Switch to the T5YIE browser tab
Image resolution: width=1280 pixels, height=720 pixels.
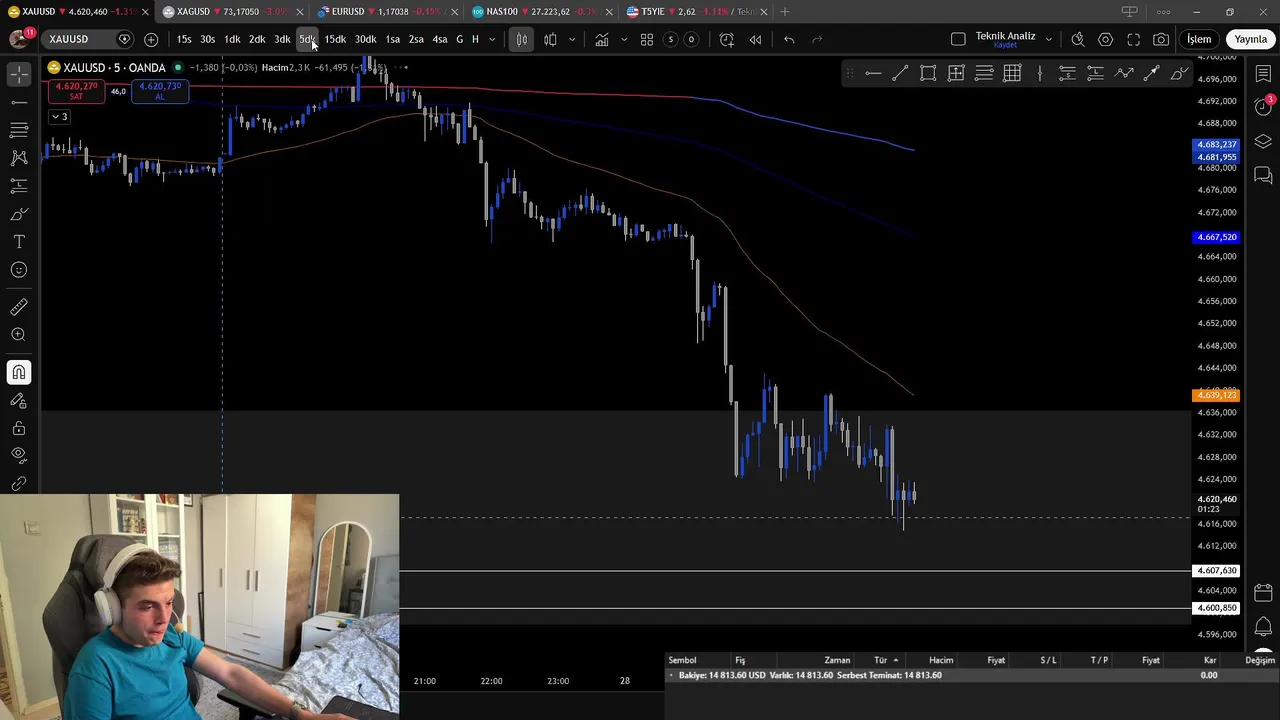point(696,12)
